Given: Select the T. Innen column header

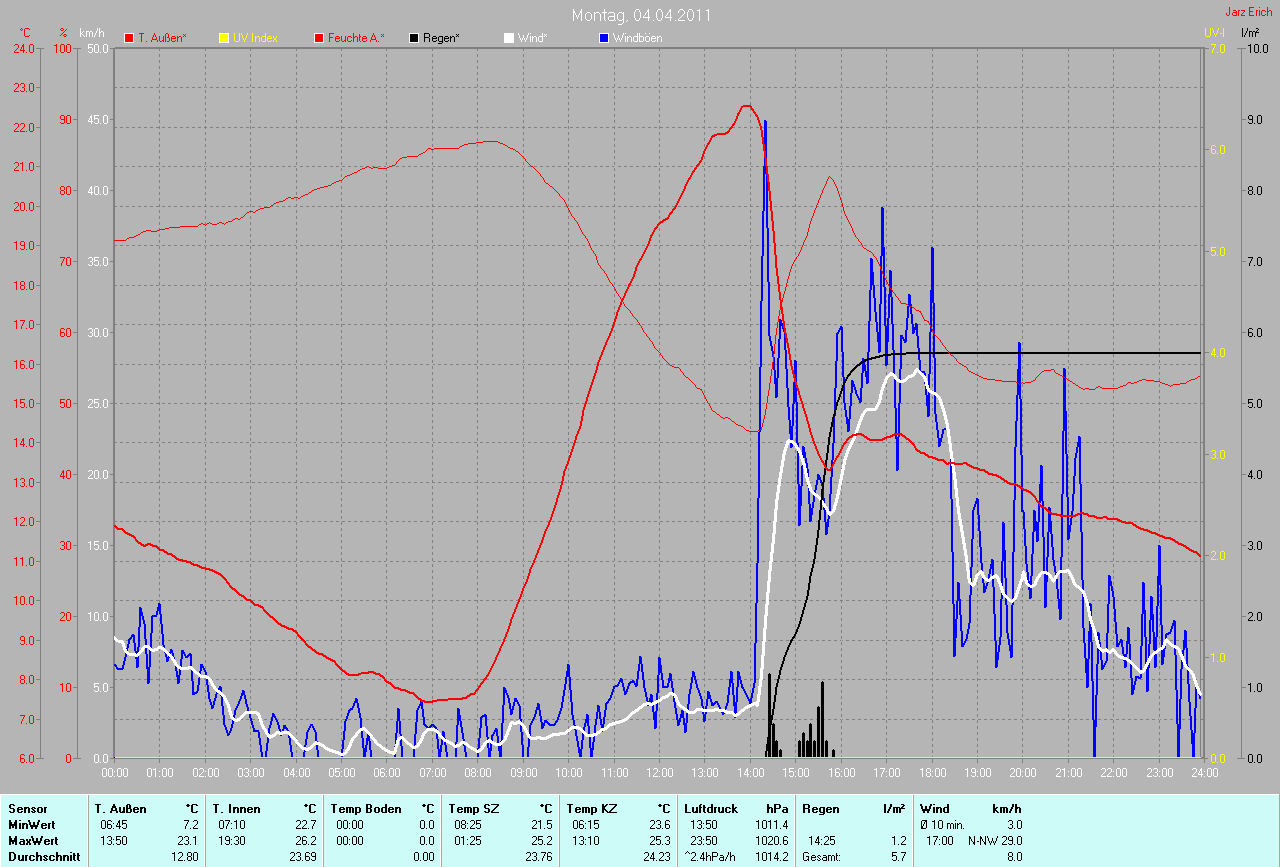Looking at the screenshot, I should point(236,808).
